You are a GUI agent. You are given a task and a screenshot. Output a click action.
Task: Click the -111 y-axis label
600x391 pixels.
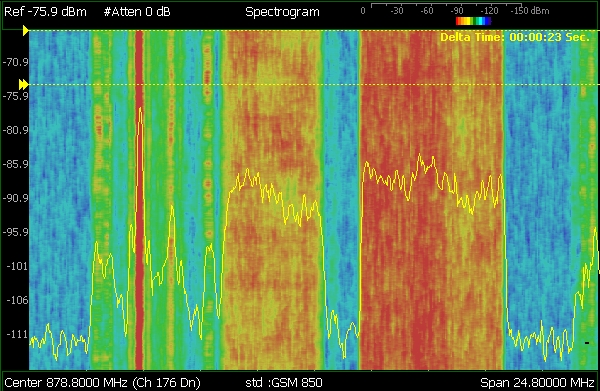click(18, 334)
